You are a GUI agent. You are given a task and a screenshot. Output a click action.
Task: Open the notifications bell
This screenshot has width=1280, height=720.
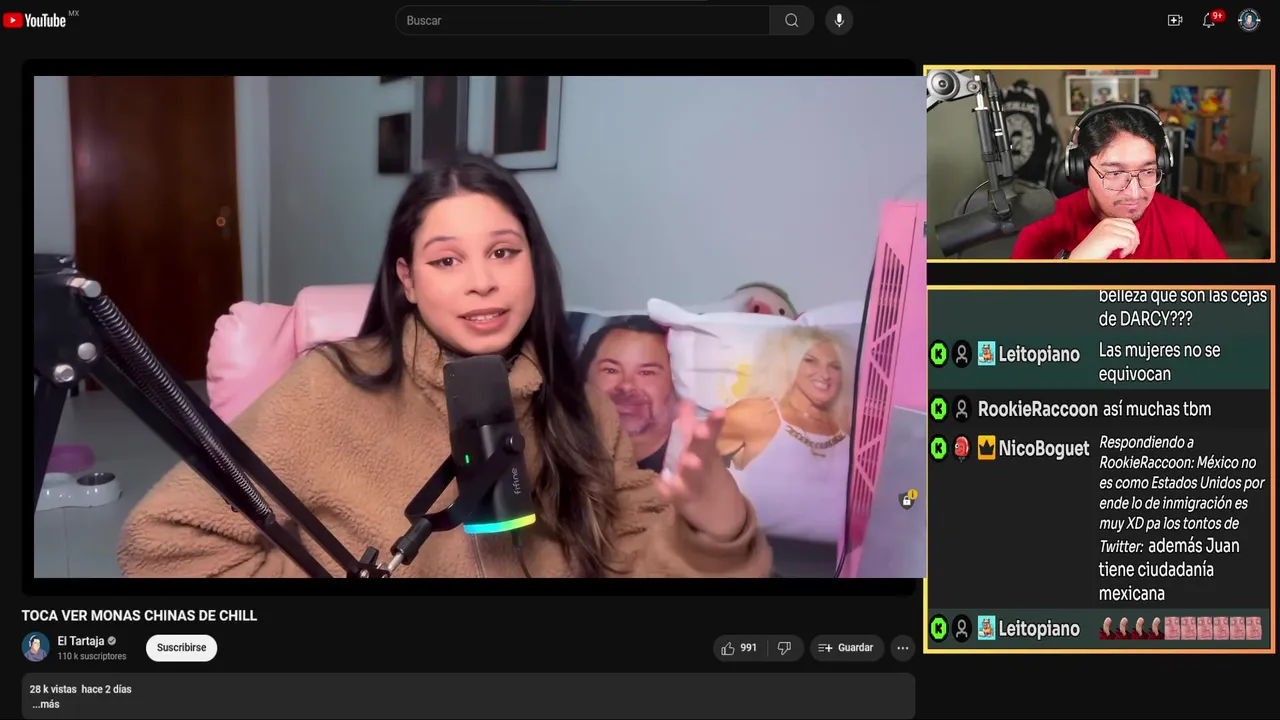point(1209,20)
